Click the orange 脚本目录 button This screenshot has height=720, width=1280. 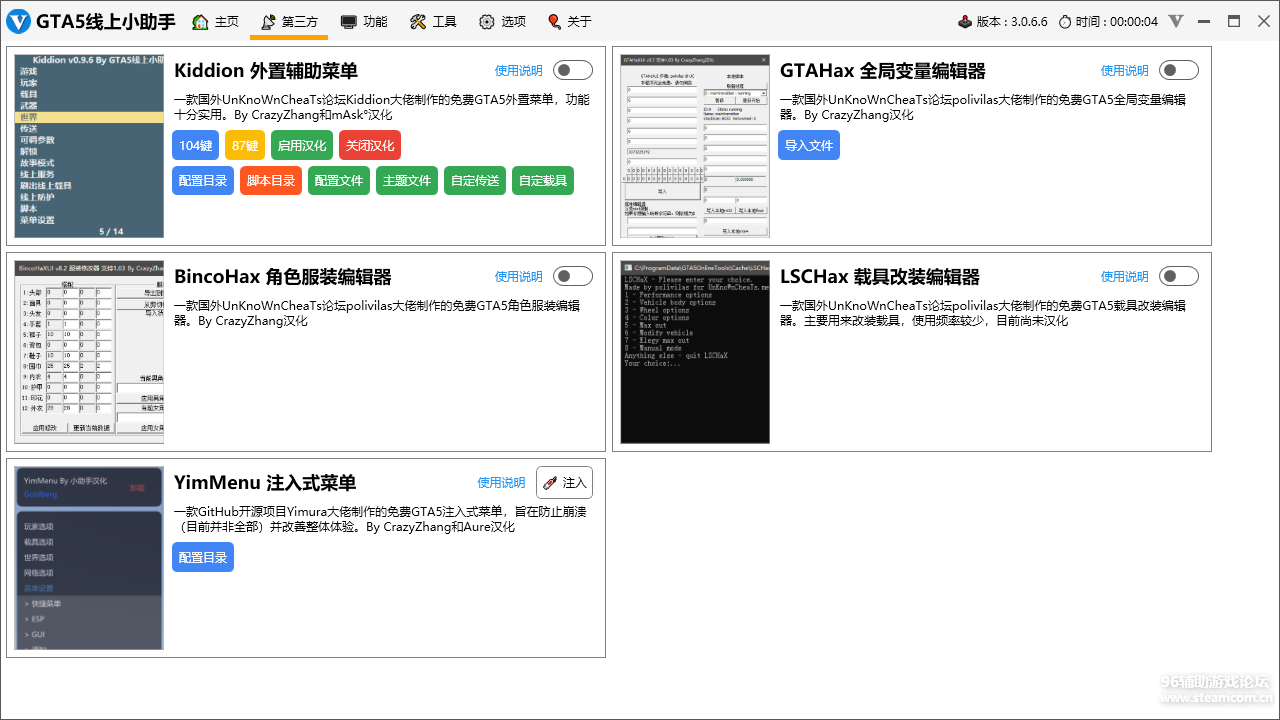[270, 180]
